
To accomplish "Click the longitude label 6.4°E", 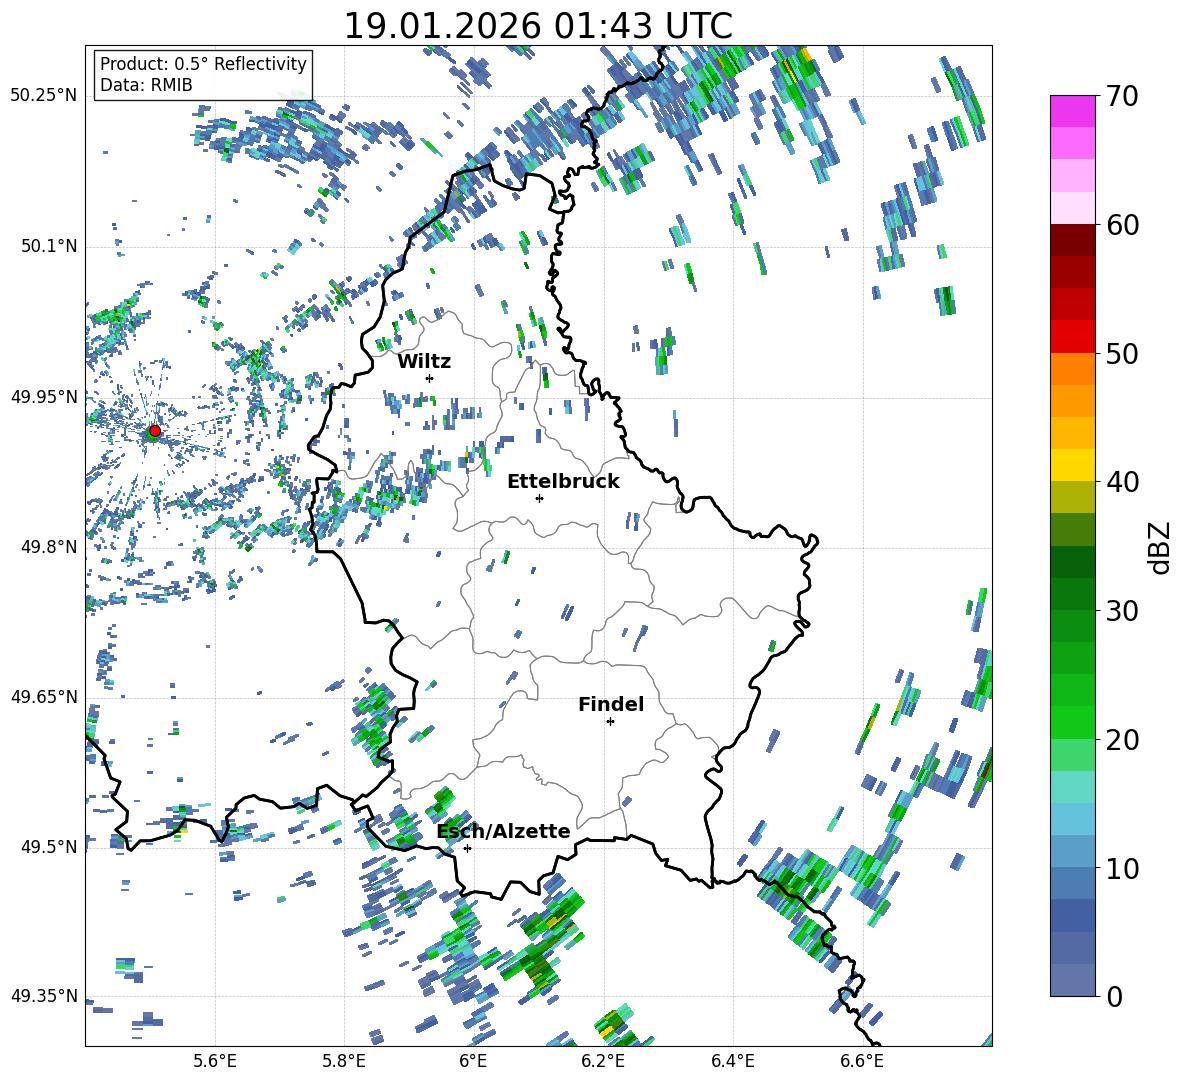I will click(x=732, y=1062).
